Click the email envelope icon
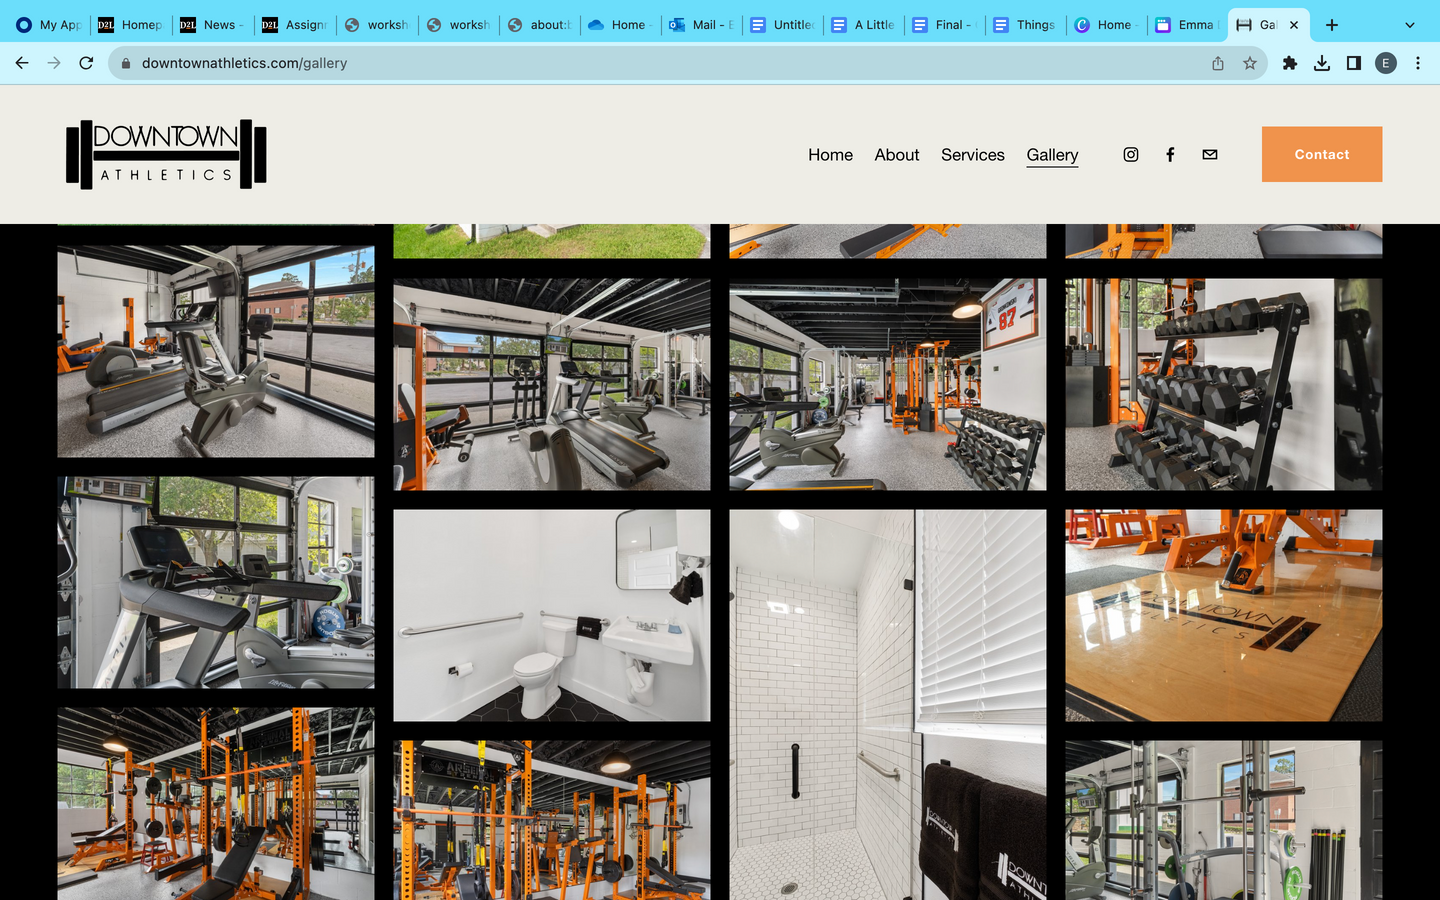 point(1210,154)
